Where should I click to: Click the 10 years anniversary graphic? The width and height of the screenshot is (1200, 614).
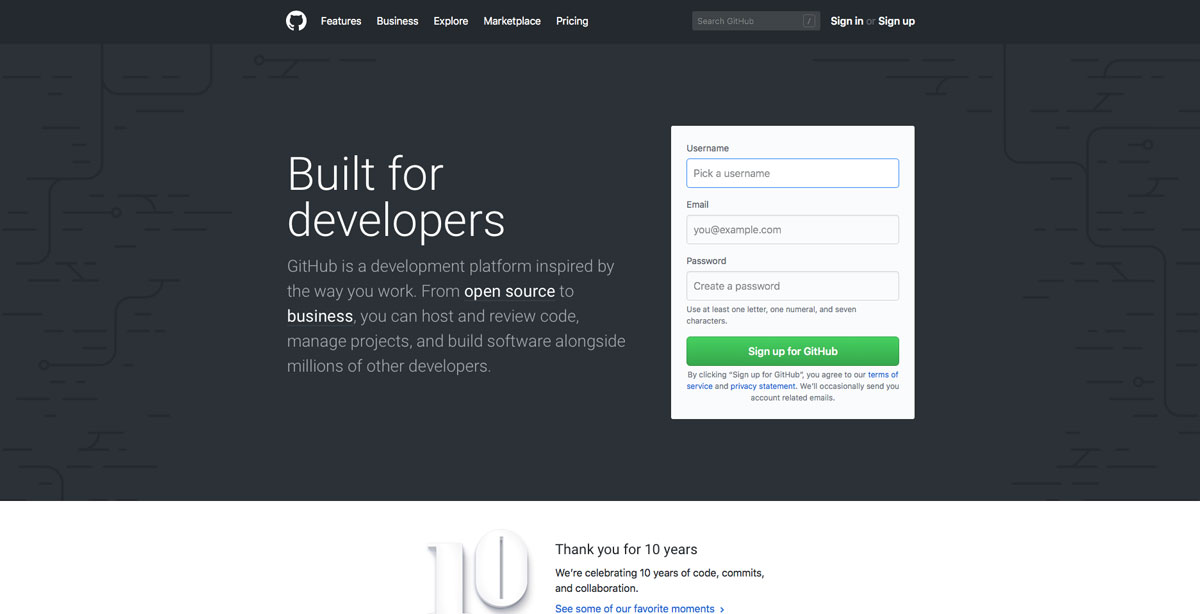[478, 572]
